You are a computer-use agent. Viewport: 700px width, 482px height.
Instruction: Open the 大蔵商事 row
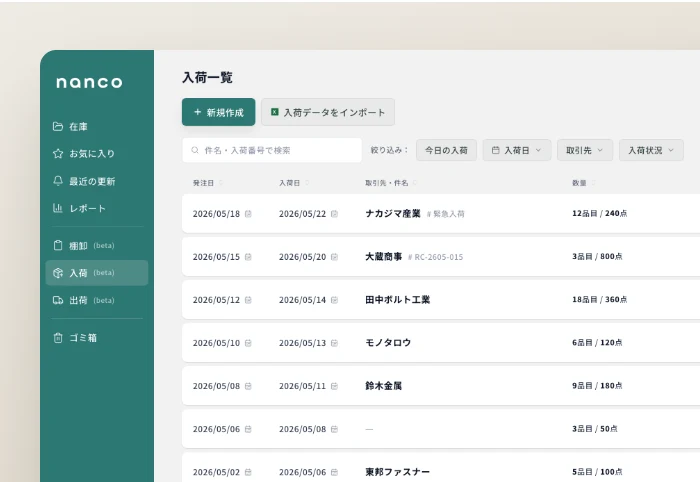coord(441,257)
